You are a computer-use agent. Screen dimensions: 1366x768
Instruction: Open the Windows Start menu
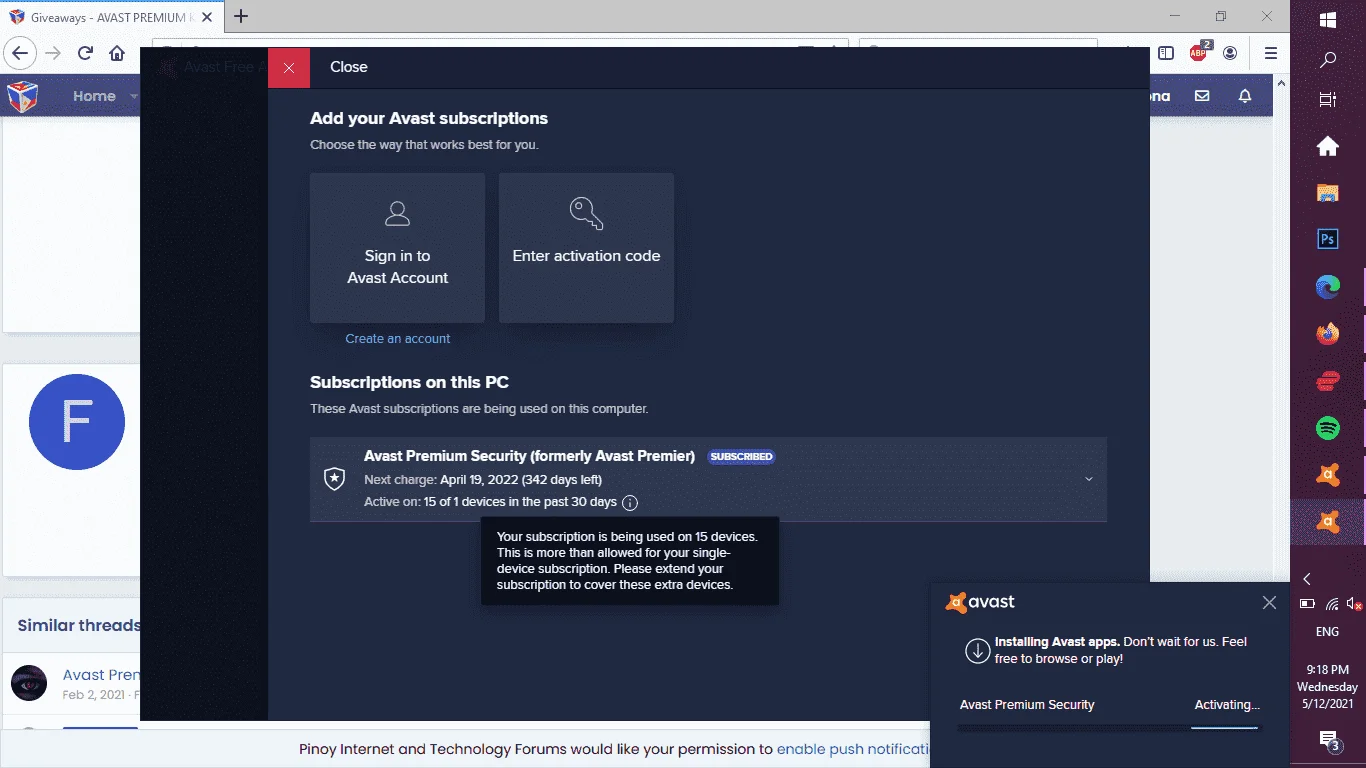[x=1328, y=19]
